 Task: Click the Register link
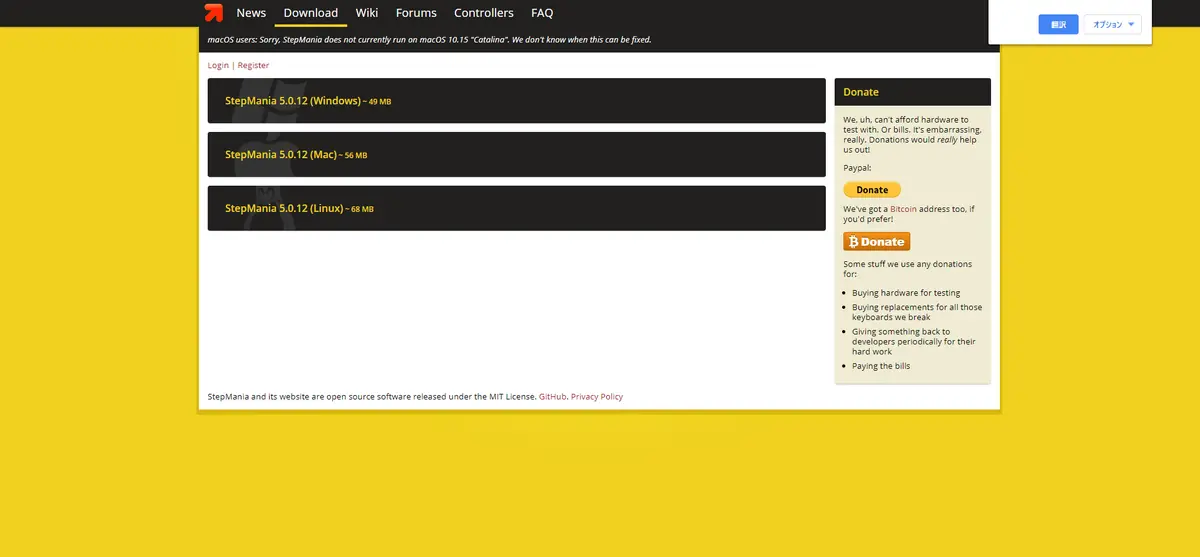pyautogui.click(x=253, y=65)
